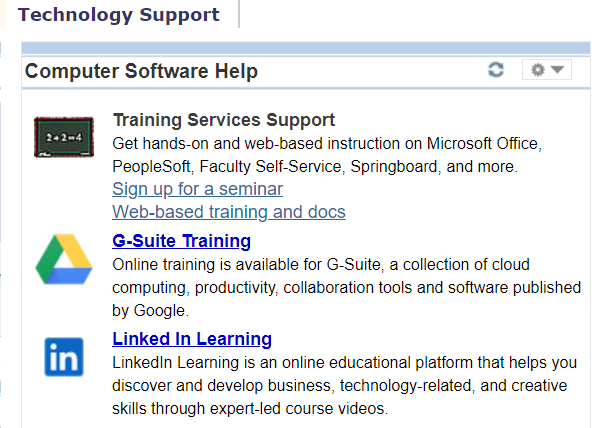Click the words by Google in description

pyautogui.click(x=149, y=311)
